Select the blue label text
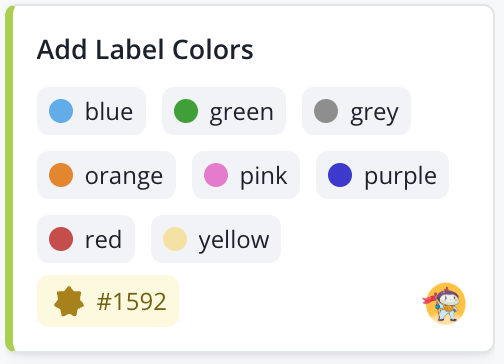Viewport: 504px width, 364px height. [x=109, y=111]
